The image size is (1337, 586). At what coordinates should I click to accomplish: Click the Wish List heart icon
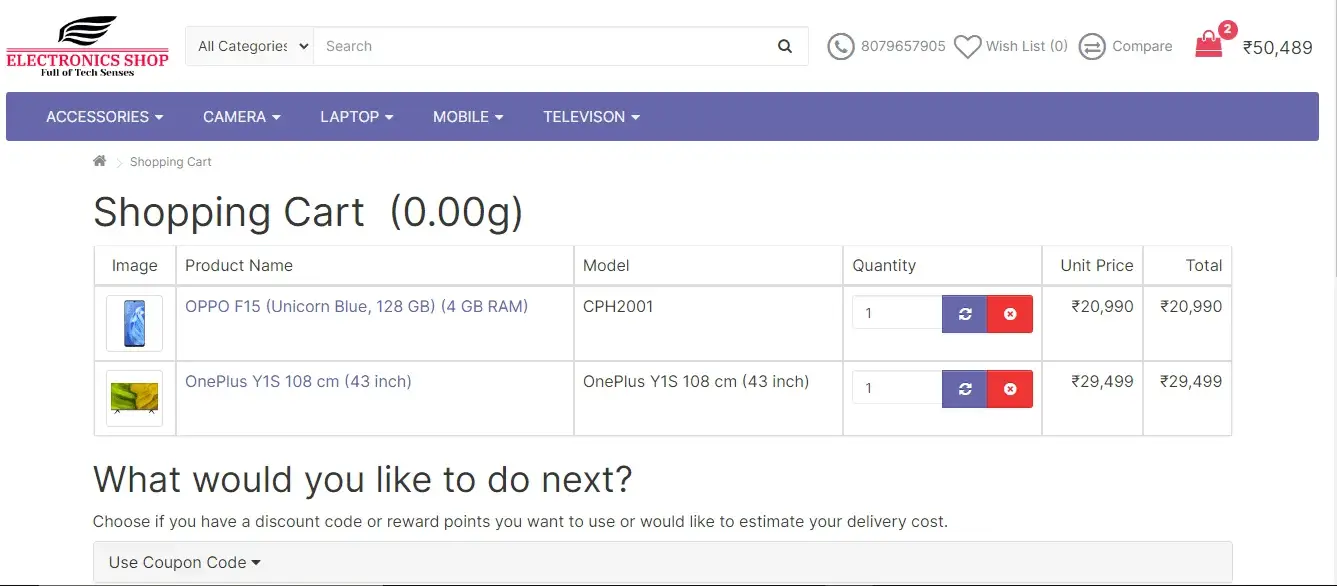[x=967, y=46]
